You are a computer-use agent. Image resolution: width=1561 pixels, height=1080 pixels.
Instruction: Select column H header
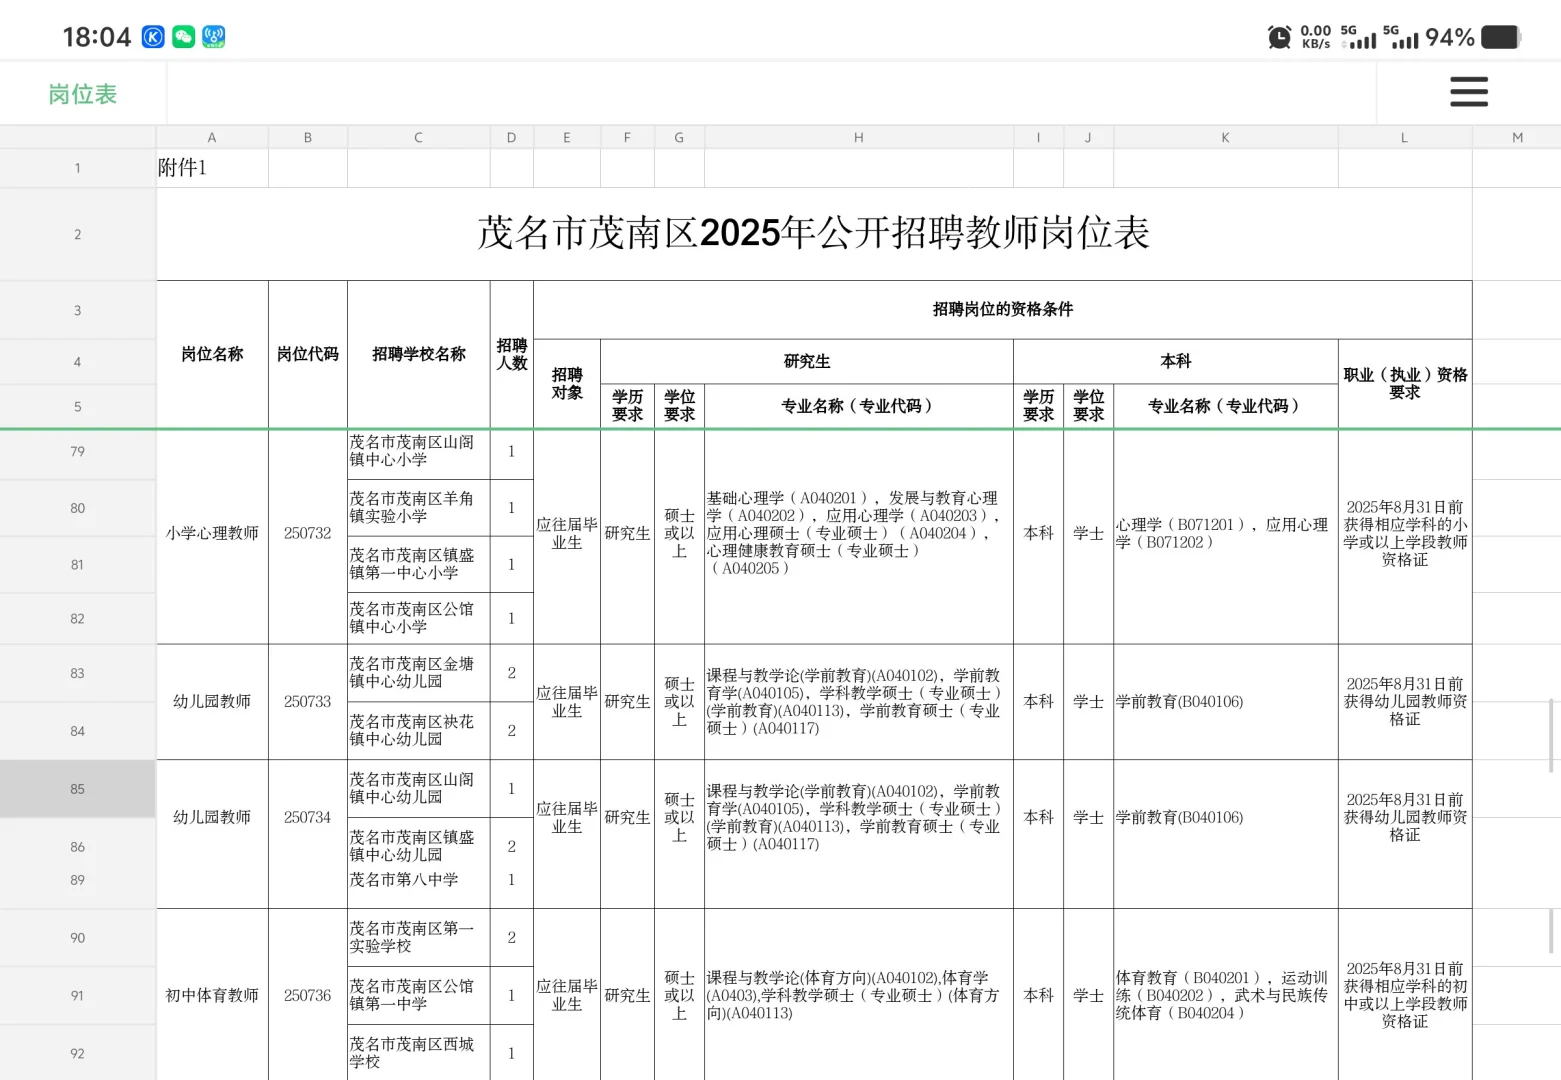coord(859,138)
